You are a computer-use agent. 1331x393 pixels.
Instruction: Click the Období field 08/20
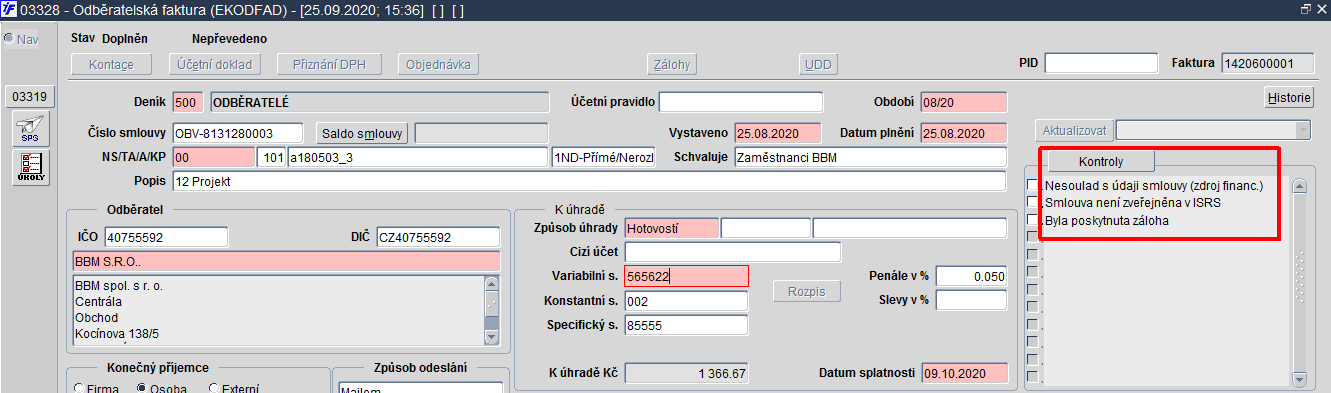(963, 102)
